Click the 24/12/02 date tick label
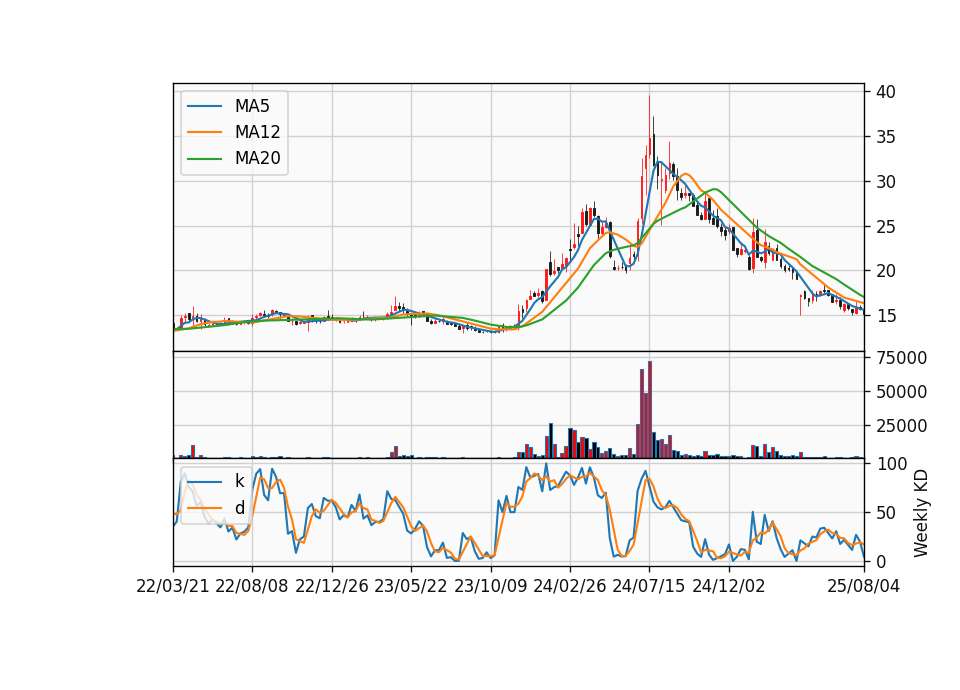 tap(729, 586)
